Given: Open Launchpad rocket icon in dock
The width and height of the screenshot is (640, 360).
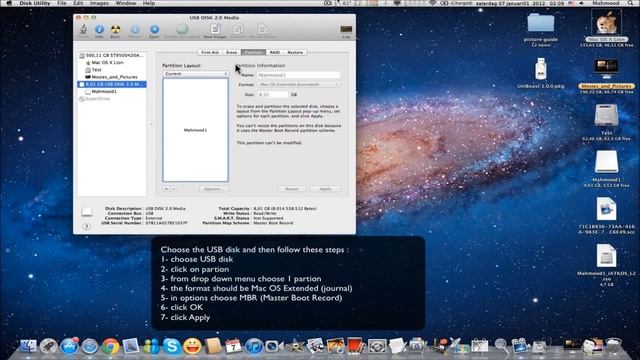Looking at the screenshot, I should tap(48, 346).
